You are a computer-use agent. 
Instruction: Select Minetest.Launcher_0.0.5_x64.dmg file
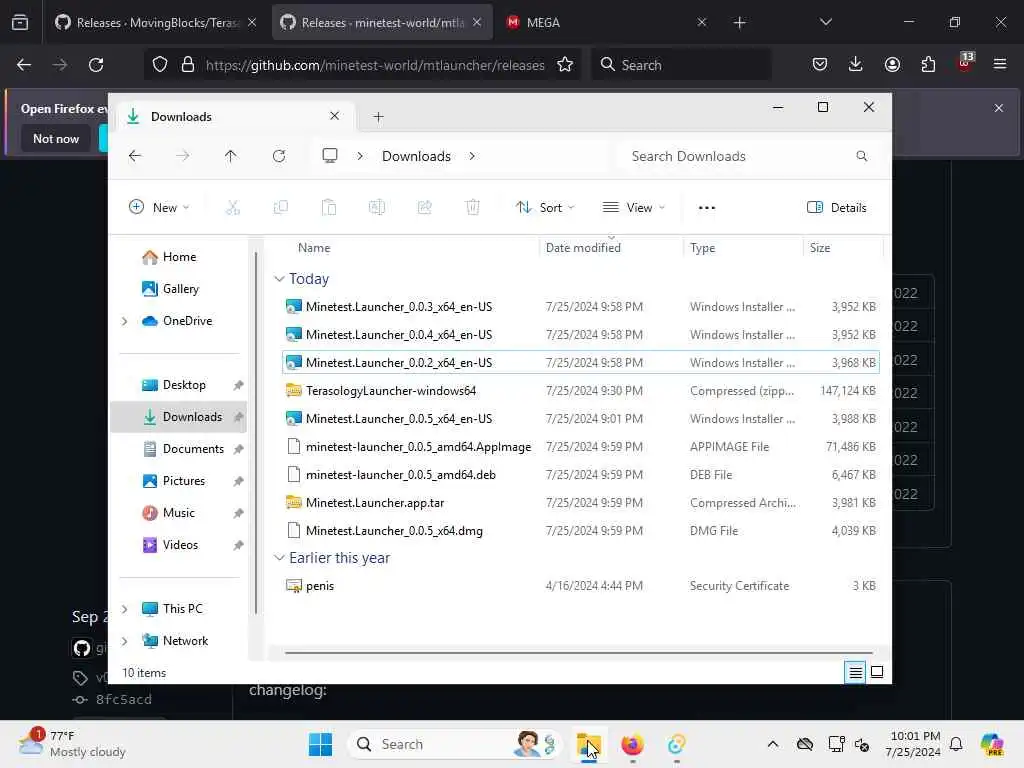tap(581, 530)
